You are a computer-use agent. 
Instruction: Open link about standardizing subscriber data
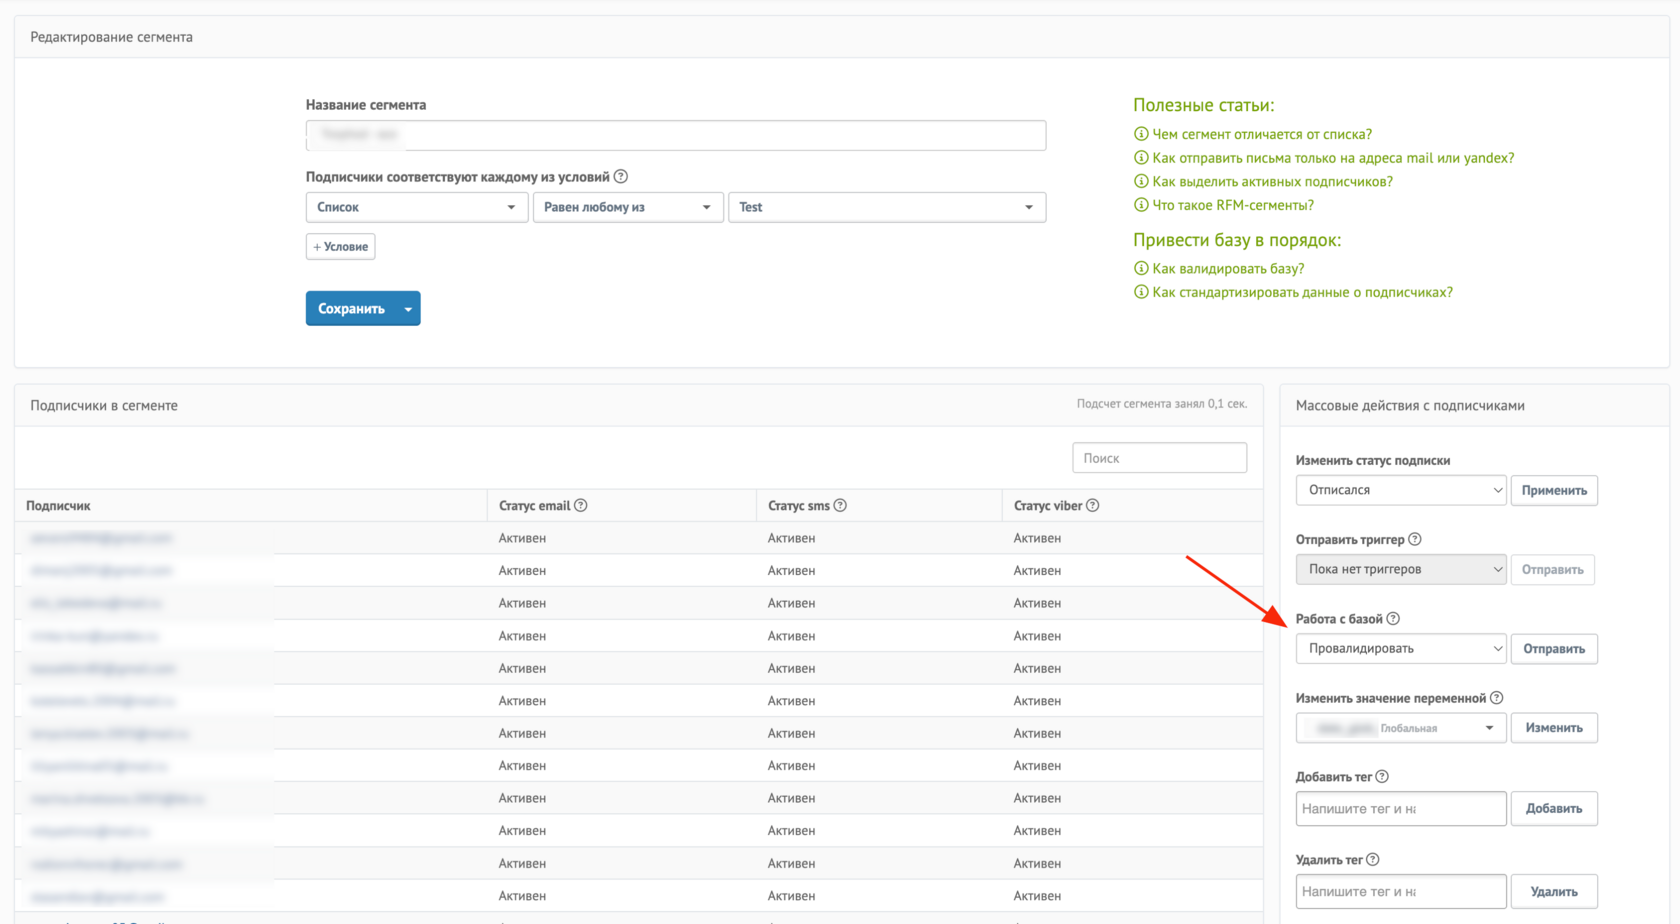(1302, 293)
